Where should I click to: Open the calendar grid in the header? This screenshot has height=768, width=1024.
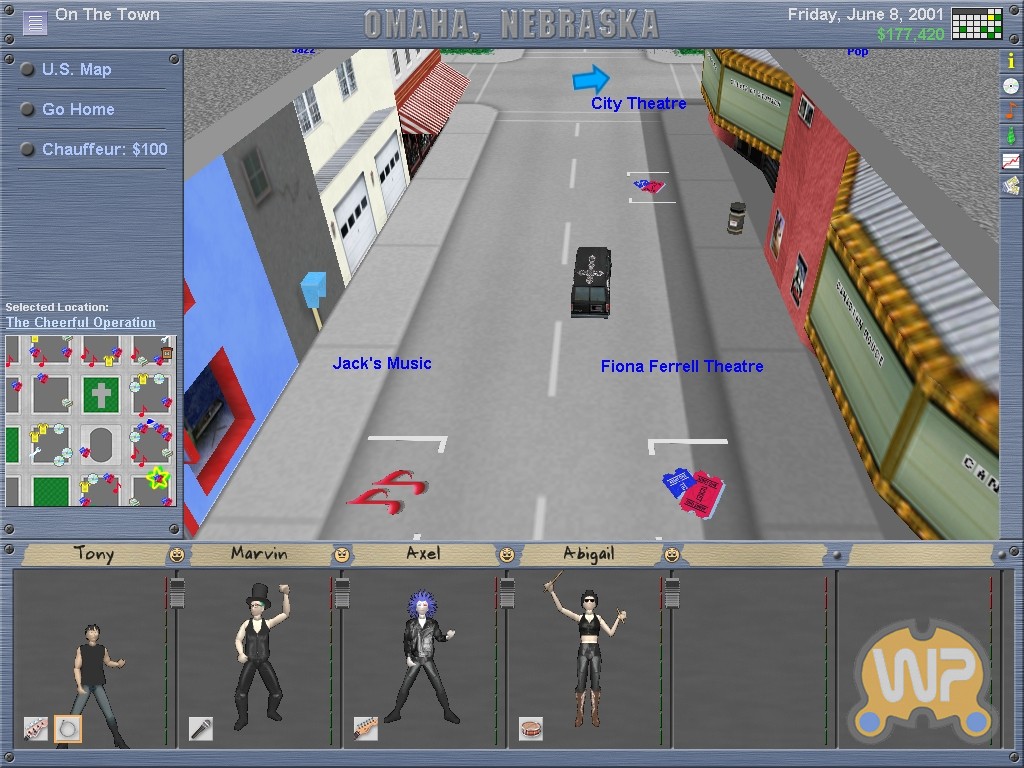pyautogui.click(x=976, y=22)
